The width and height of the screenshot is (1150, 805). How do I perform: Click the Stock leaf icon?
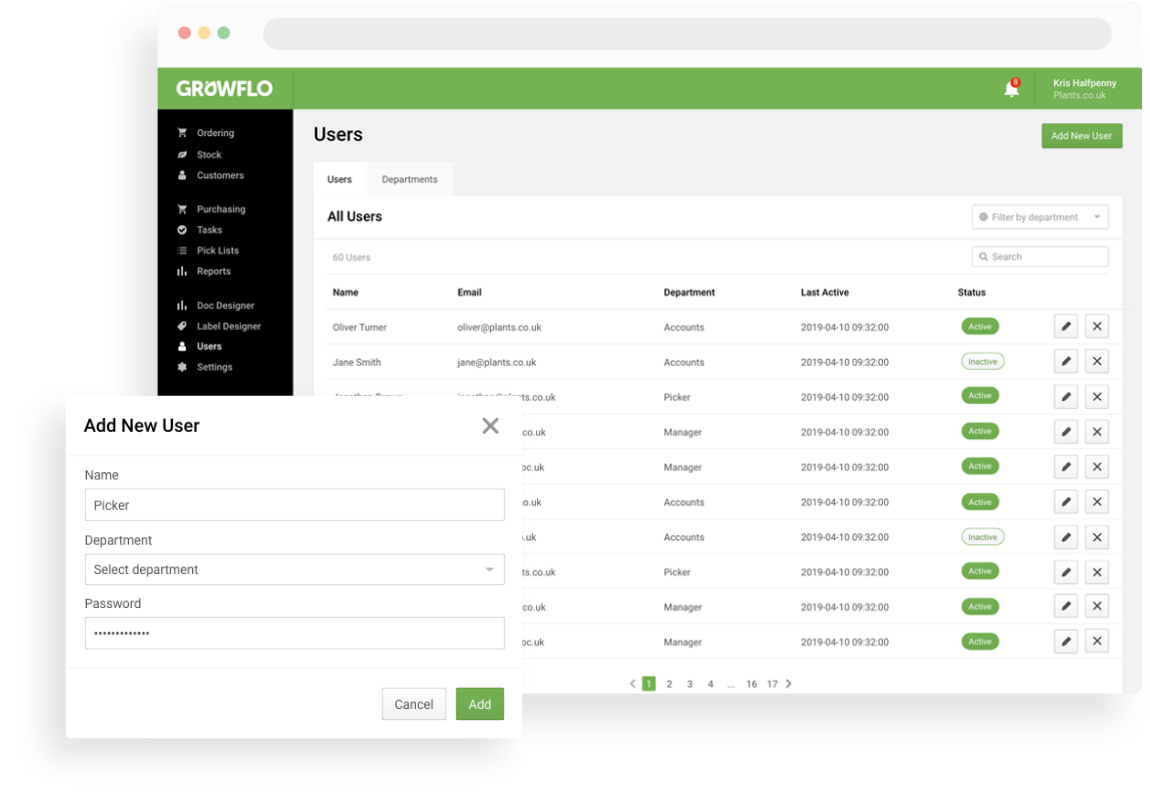(182, 155)
